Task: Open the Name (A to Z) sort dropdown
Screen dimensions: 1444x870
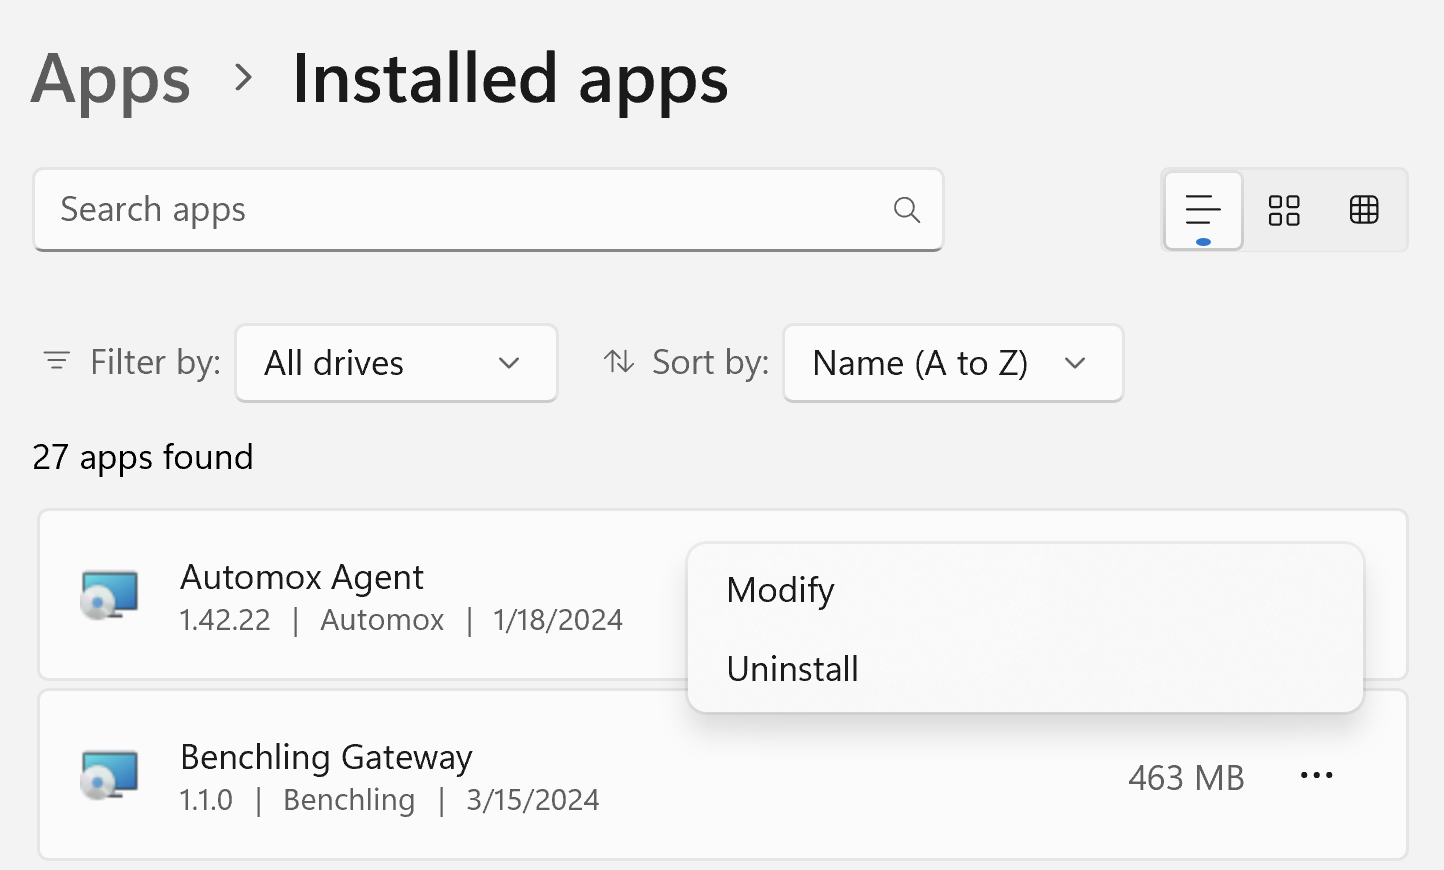Action: pos(952,363)
